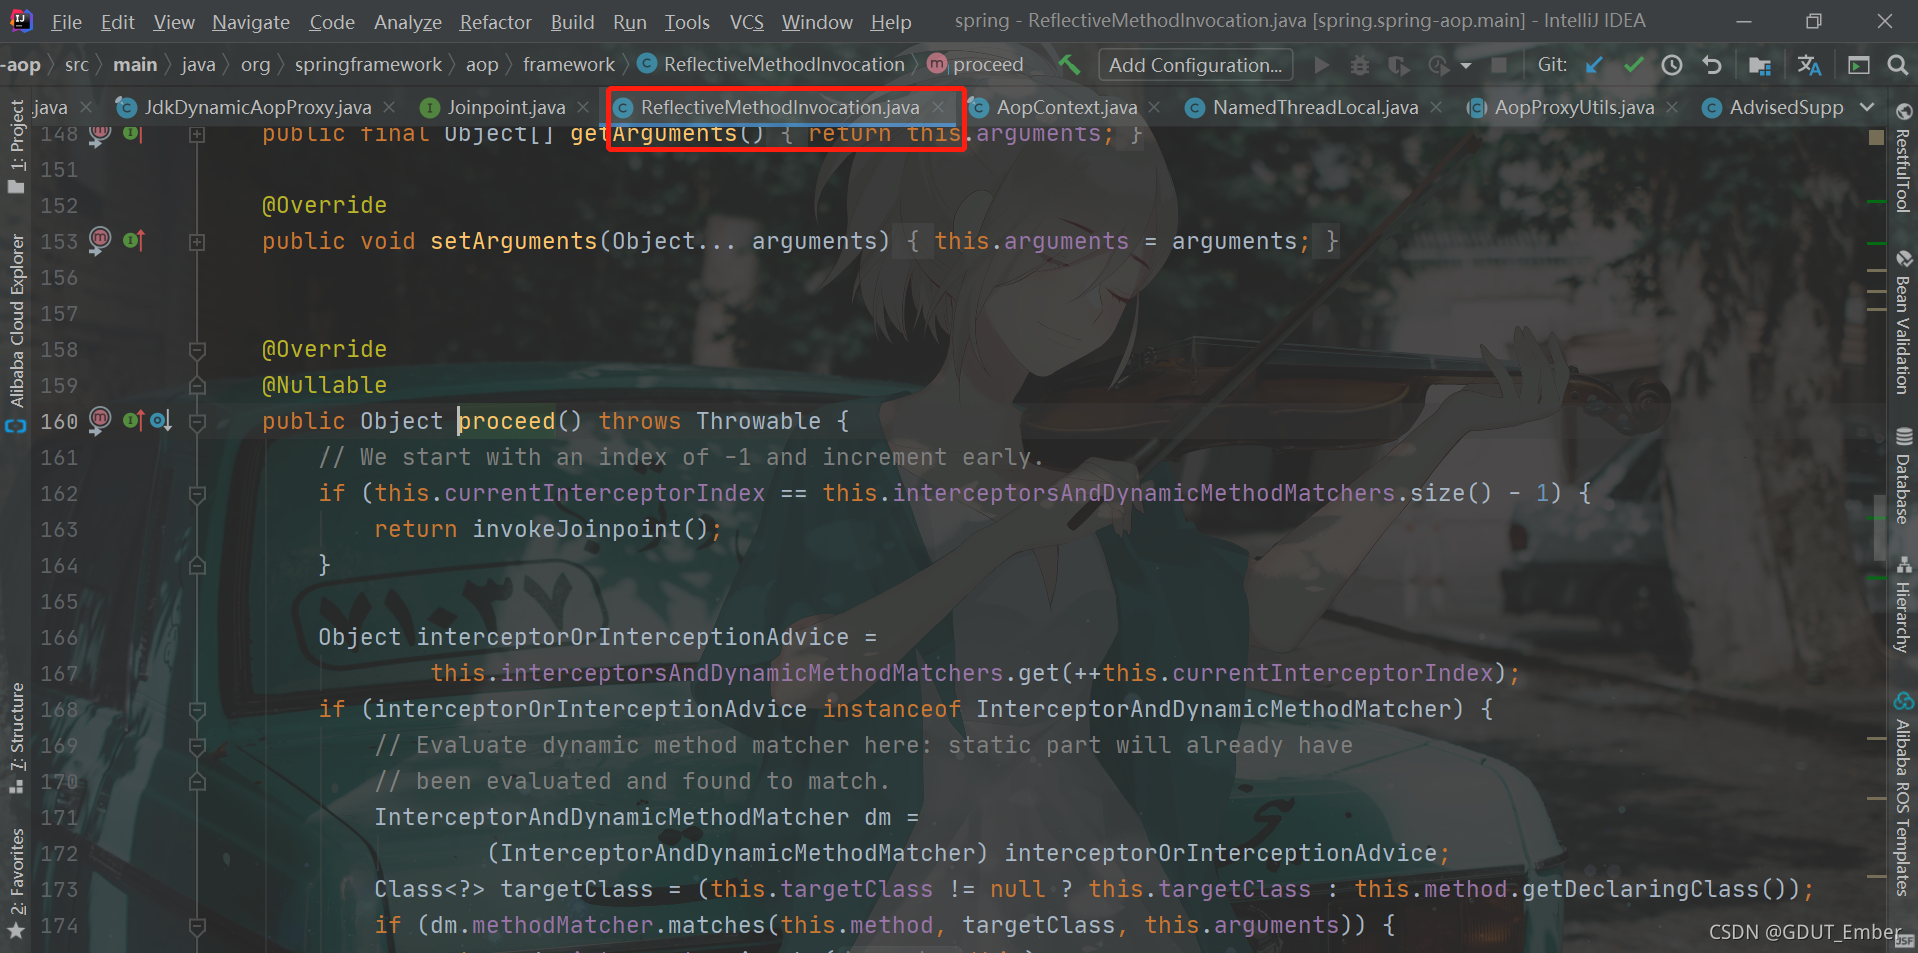Open the Code menu
Viewport: 1918px width, 953px height.
pos(332,21)
